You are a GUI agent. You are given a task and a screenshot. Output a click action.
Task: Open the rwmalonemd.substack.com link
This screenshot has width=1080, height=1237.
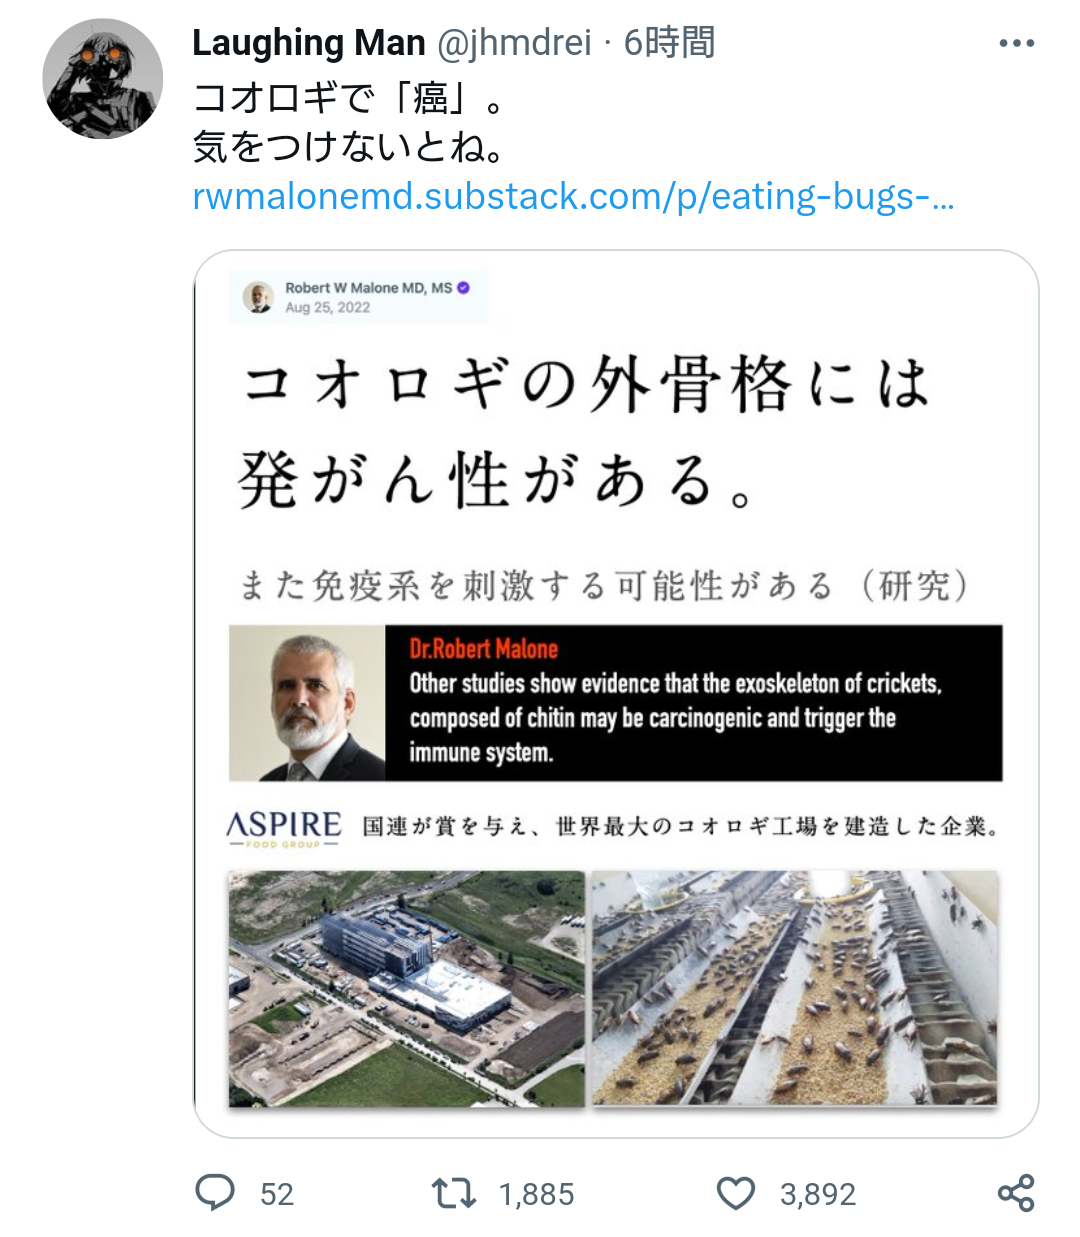573,196
